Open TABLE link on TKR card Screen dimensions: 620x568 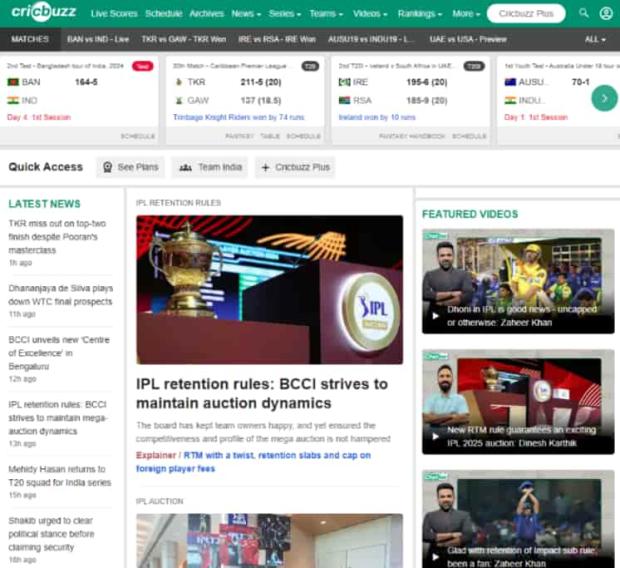[270, 136]
